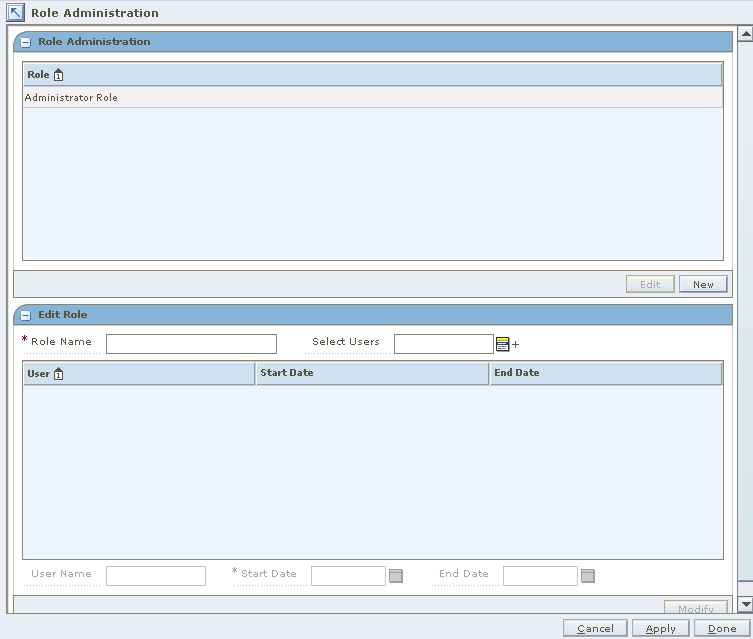
Task: Focus the Select Users input field
Action: click(444, 344)
